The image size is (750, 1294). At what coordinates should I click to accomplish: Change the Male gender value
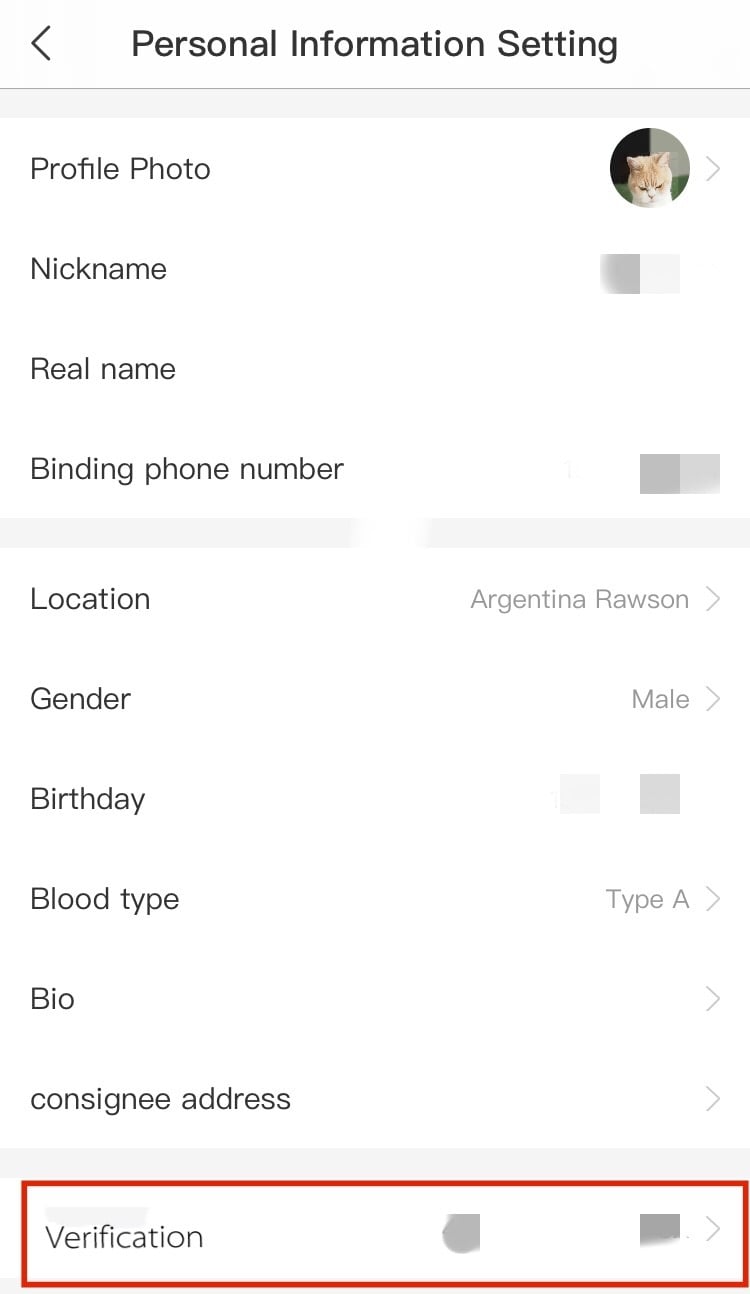[x=660, y=699]
